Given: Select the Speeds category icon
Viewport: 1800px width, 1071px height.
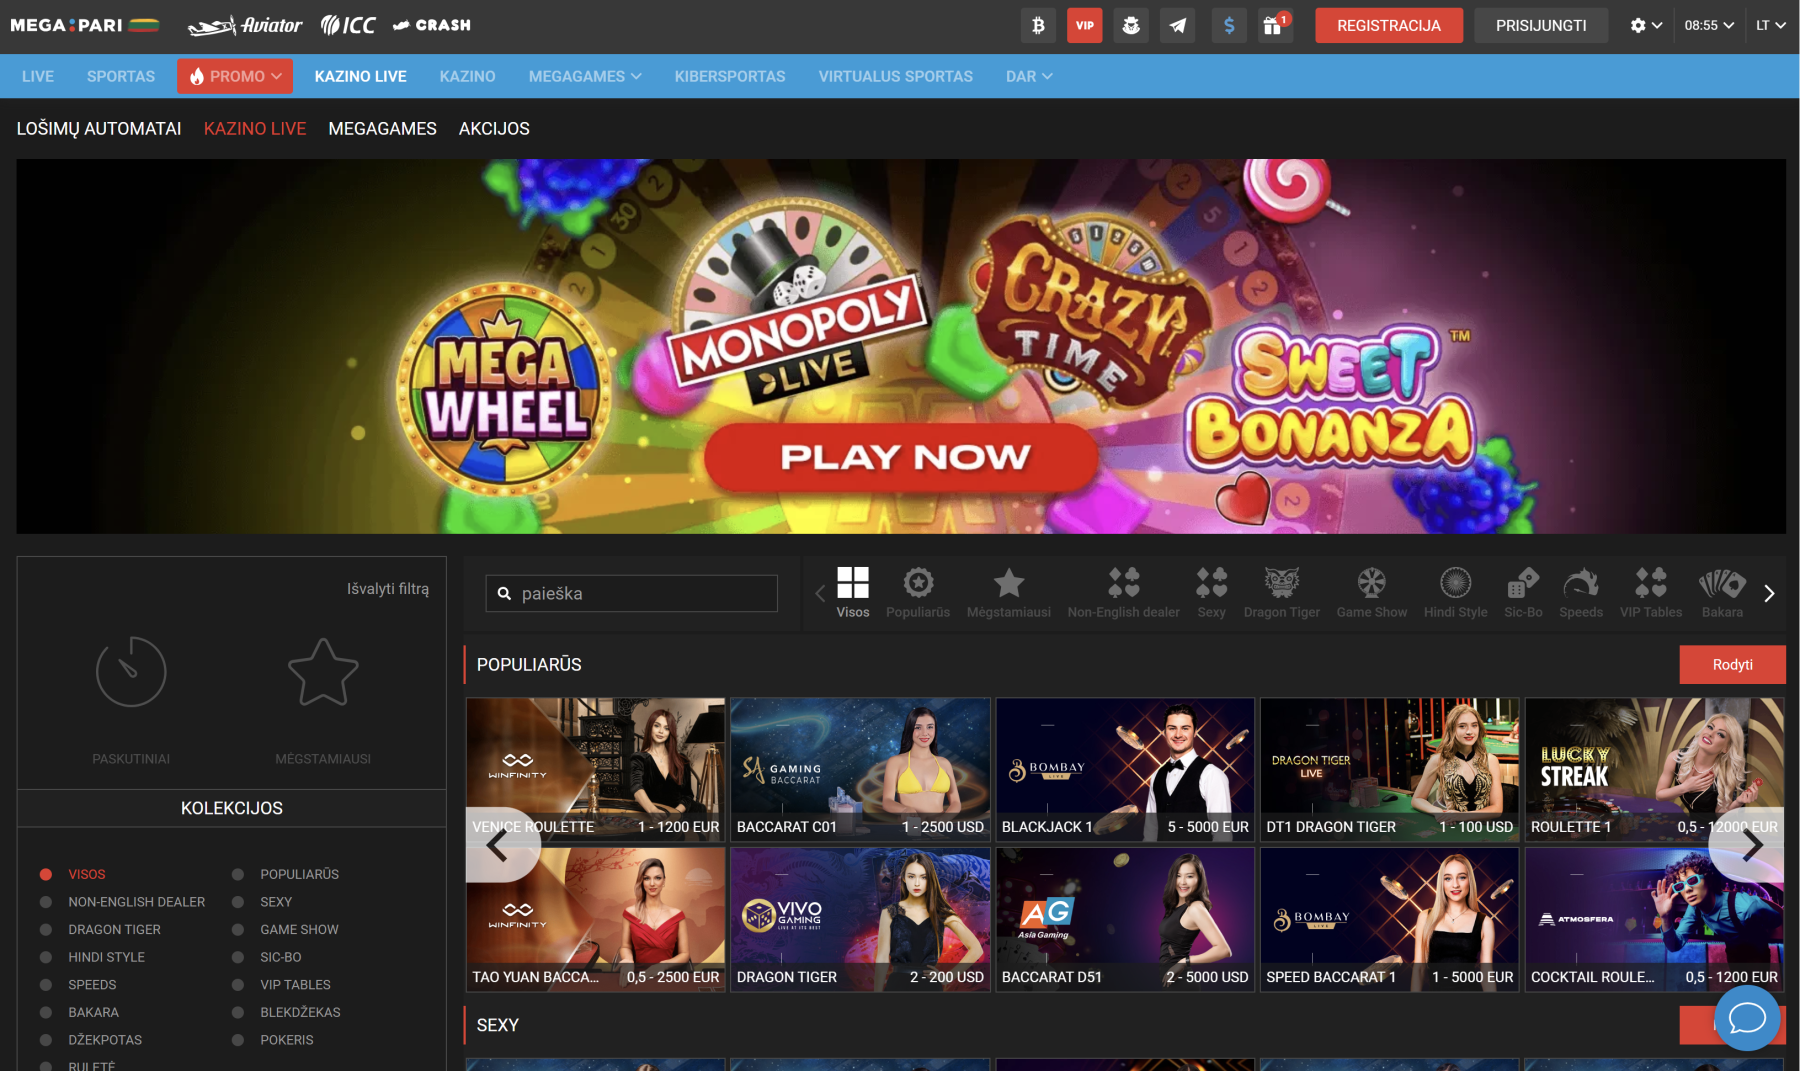Looking at the screenshot, I should pyautogui.click(x=1581, y=593).
